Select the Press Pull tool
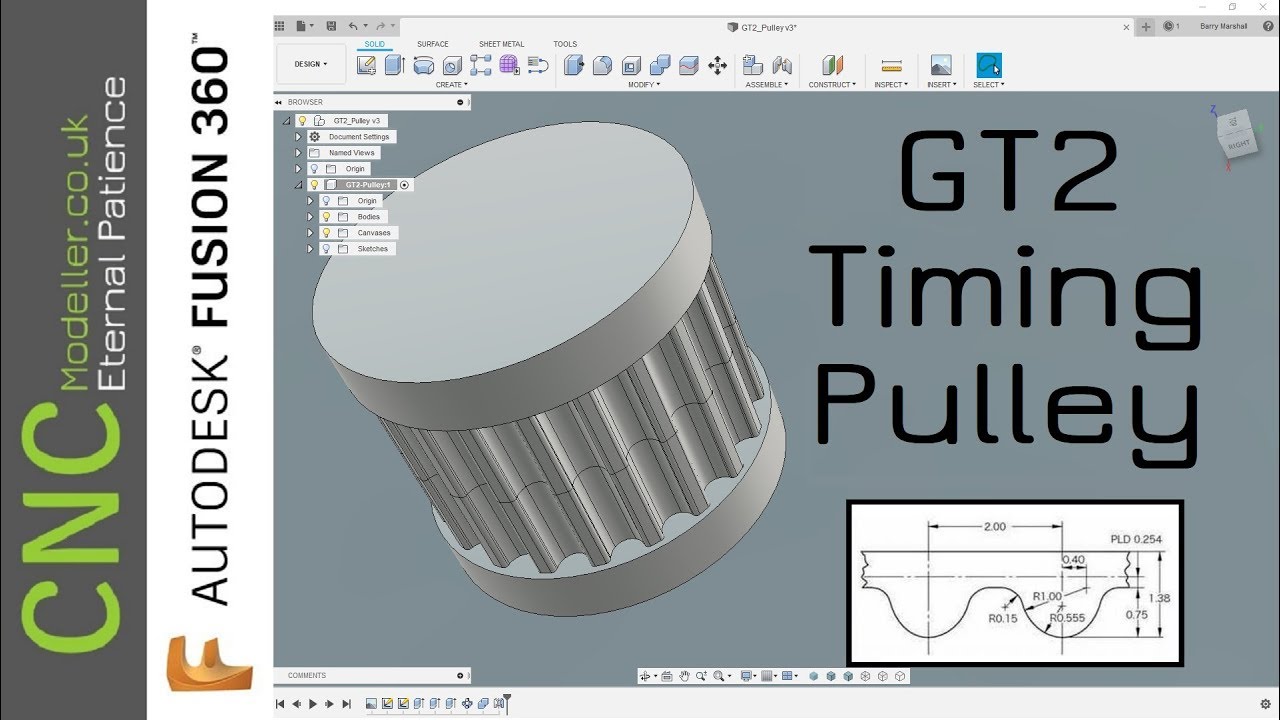Viewport: 1280px width, 720px height. tap(573, 65)
